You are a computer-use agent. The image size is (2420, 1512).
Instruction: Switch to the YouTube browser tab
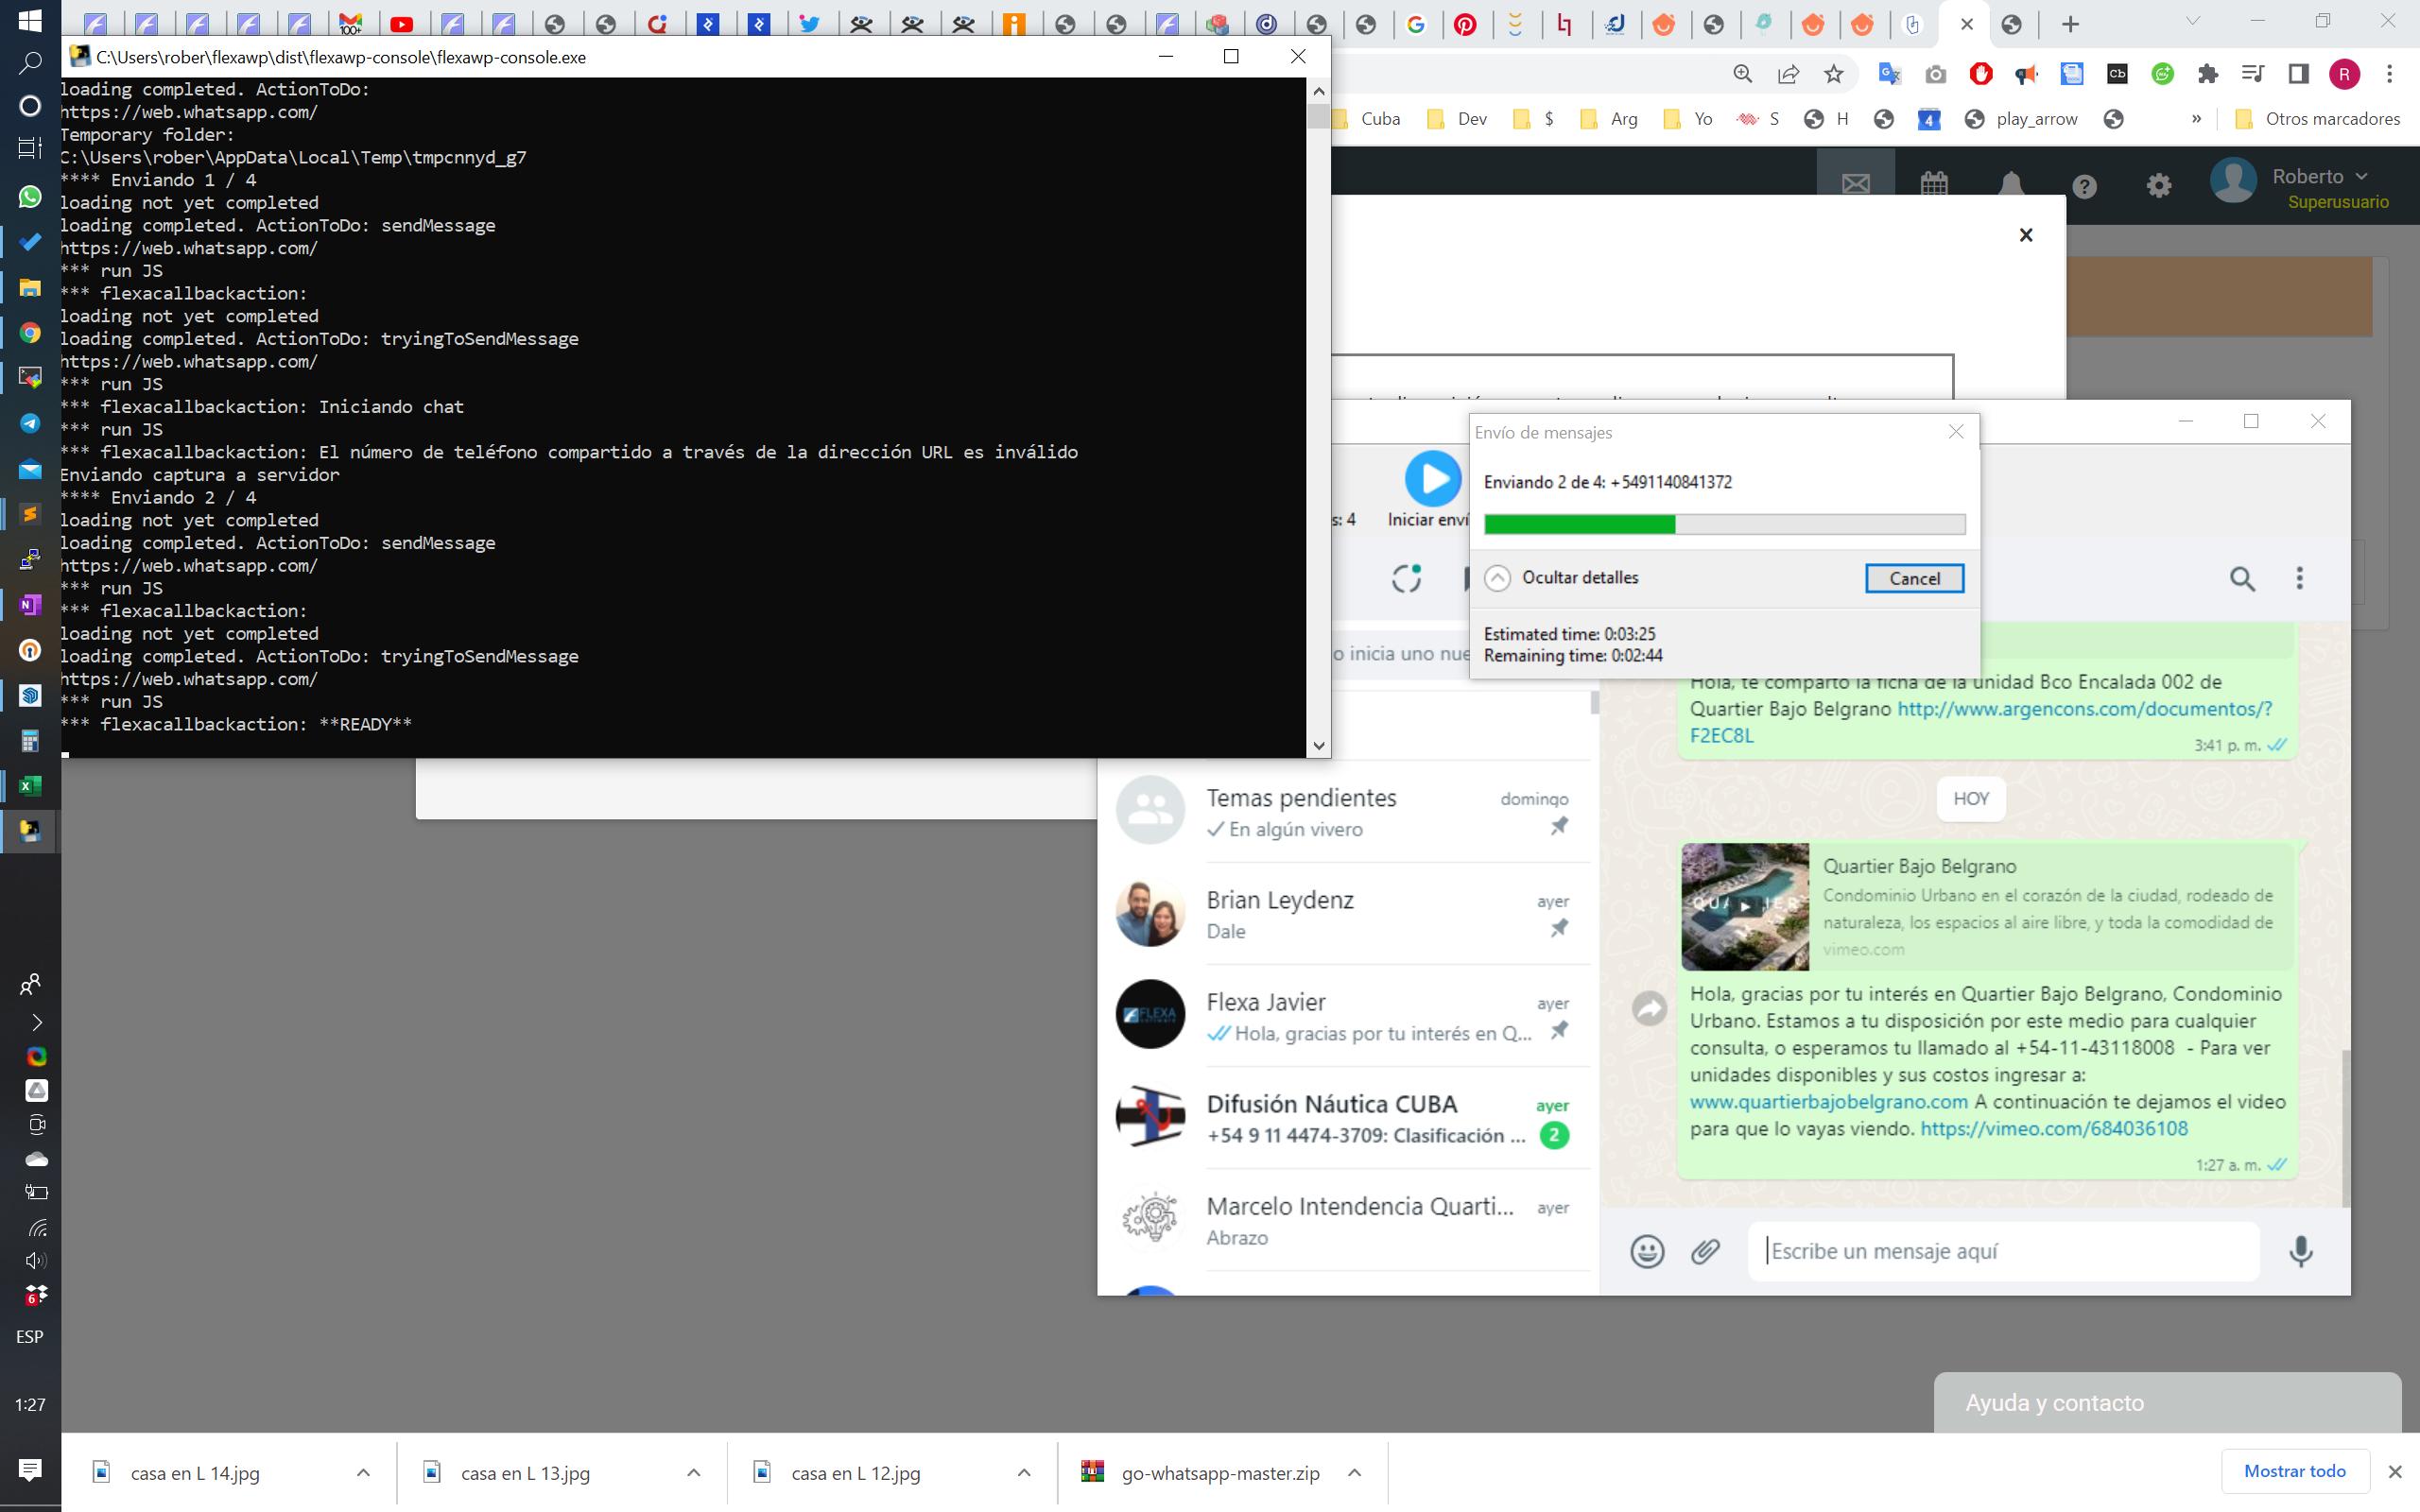pyautogui.click(x=402, y=24)
